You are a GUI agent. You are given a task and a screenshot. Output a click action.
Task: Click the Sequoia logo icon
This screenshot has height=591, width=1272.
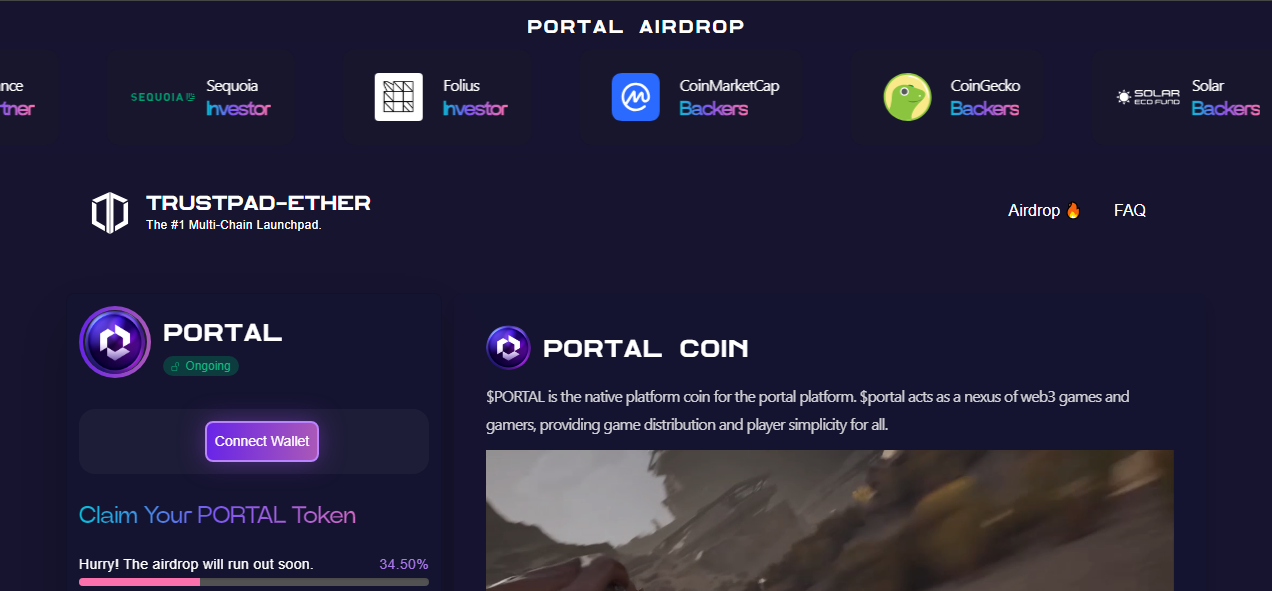click(163, 97)
